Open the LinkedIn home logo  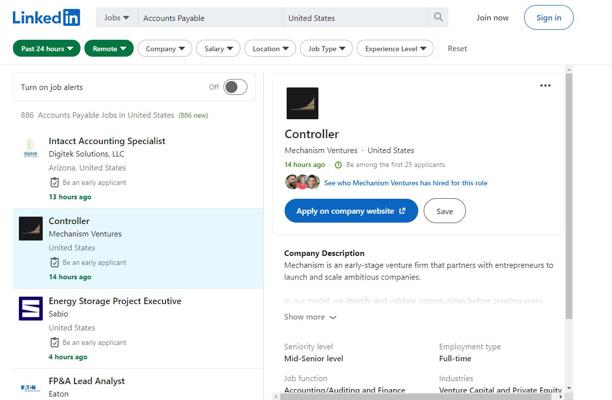click(x=46, y=18)
